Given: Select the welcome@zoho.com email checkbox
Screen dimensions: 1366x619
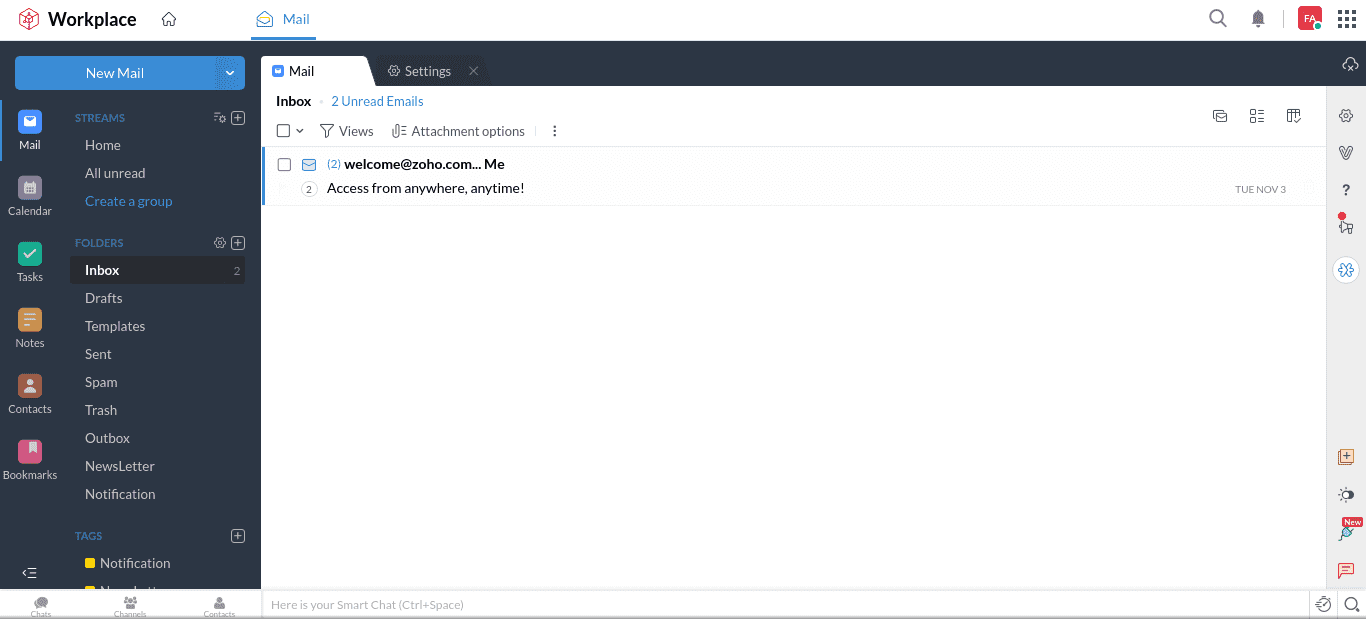Looking at the screenshot, I should 284,164.
